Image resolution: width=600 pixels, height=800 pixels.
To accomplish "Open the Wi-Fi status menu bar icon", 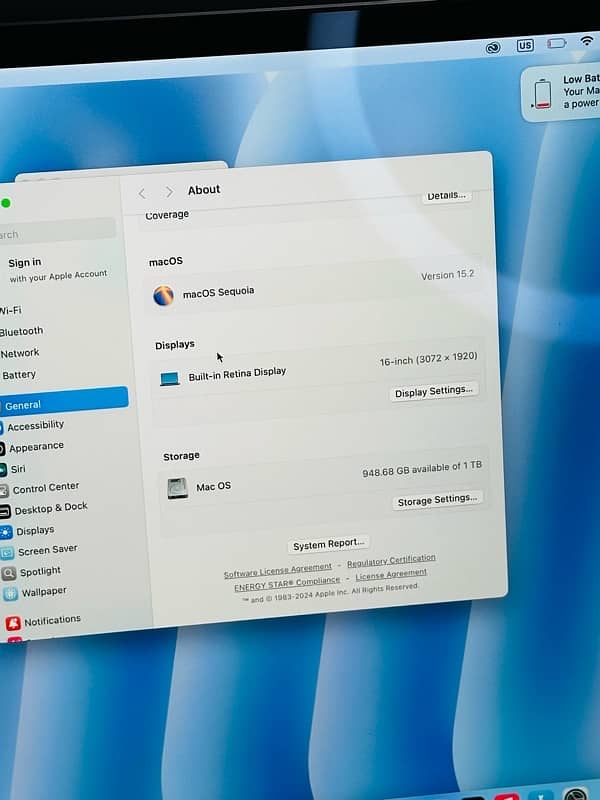I will [587, 42].
